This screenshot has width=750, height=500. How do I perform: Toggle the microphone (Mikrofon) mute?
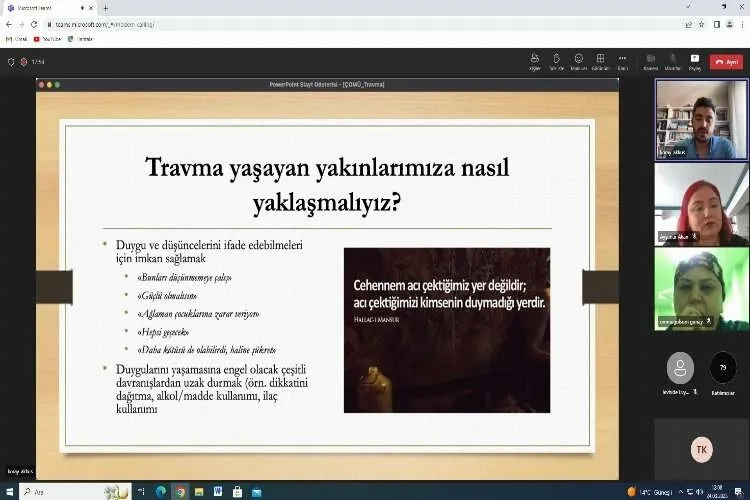tap(671, 60)
